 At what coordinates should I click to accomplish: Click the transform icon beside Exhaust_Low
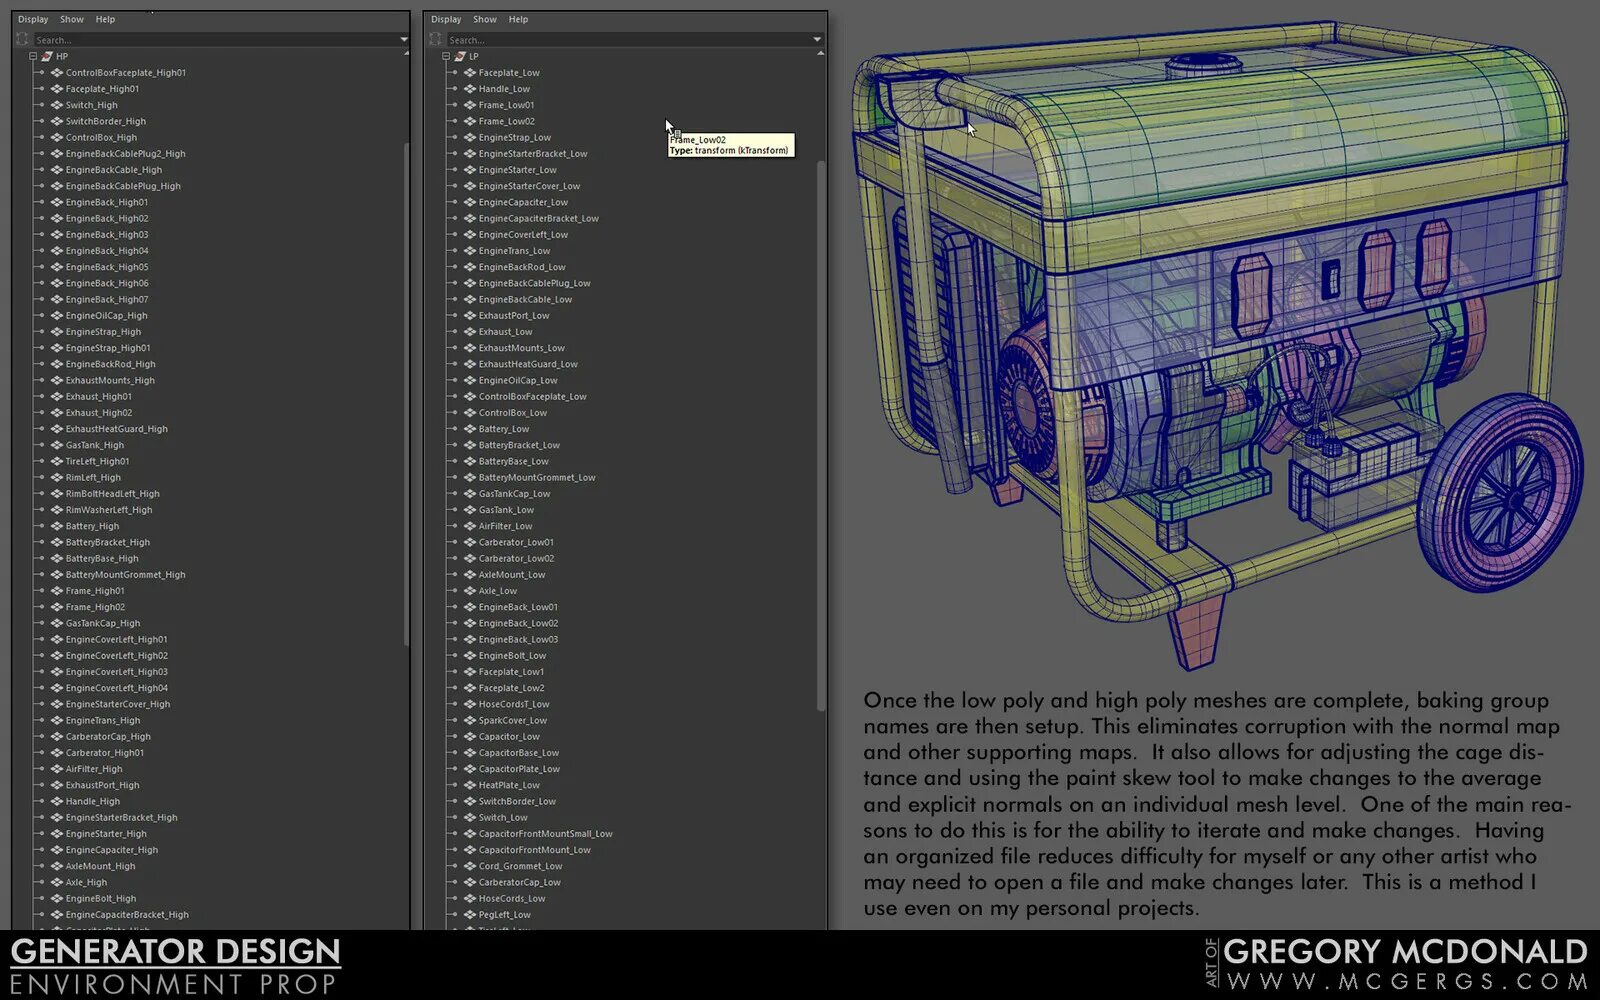470,332
